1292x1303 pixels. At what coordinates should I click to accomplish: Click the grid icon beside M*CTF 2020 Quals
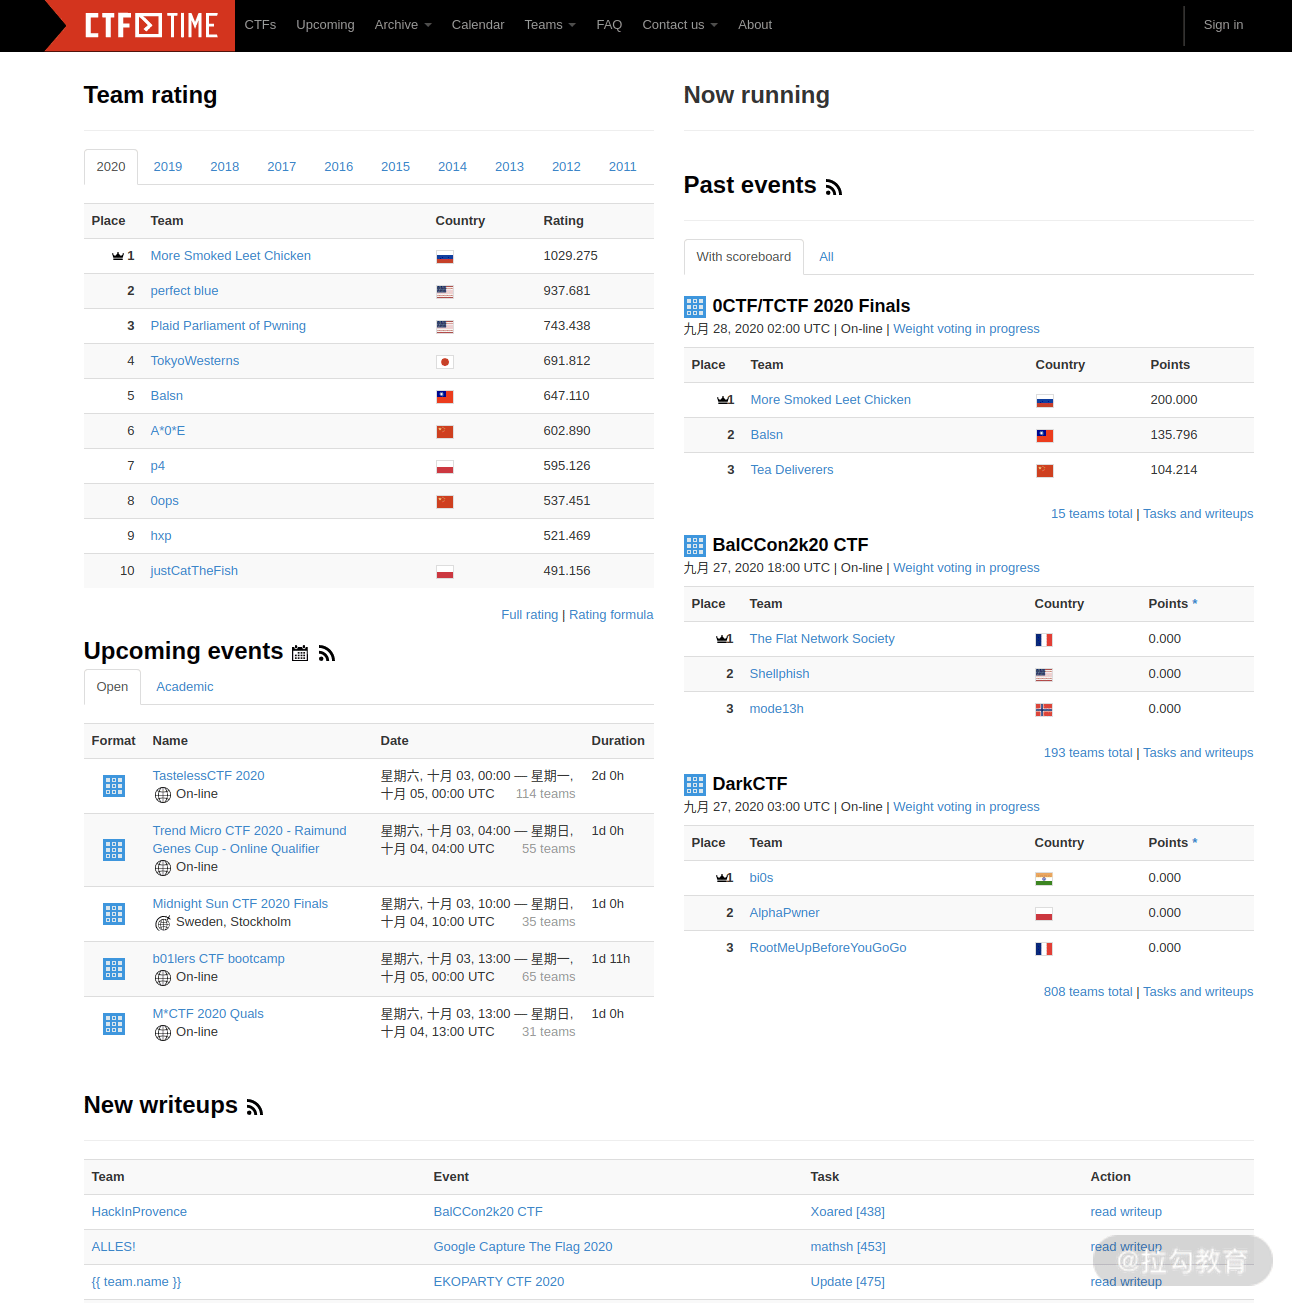pyautogui.click(x=114, y=1024)
